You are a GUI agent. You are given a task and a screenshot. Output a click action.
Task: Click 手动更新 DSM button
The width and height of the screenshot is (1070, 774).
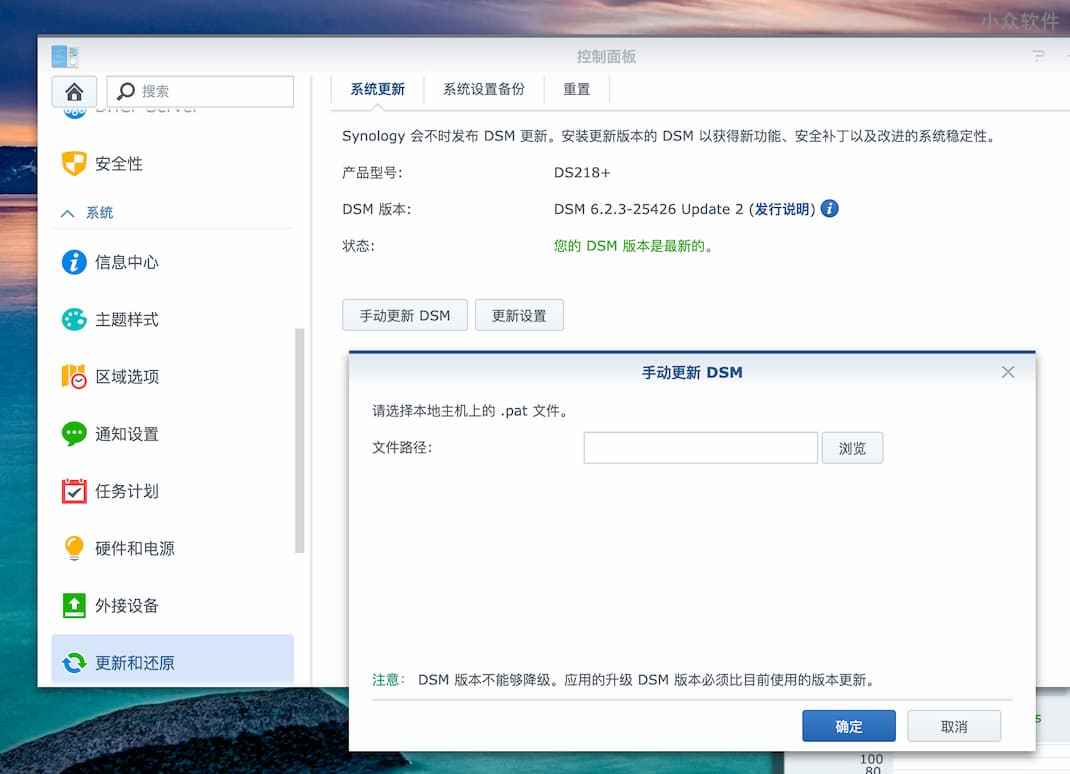[x=405, y=315]
